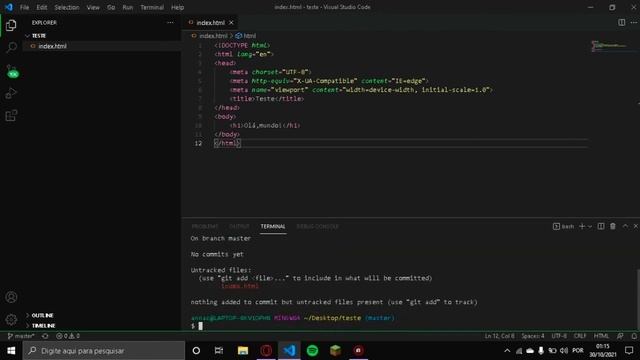This screenshot has height=360, width=640.
Task: Change end of line sequence CRLF
Action: point(580,336)
